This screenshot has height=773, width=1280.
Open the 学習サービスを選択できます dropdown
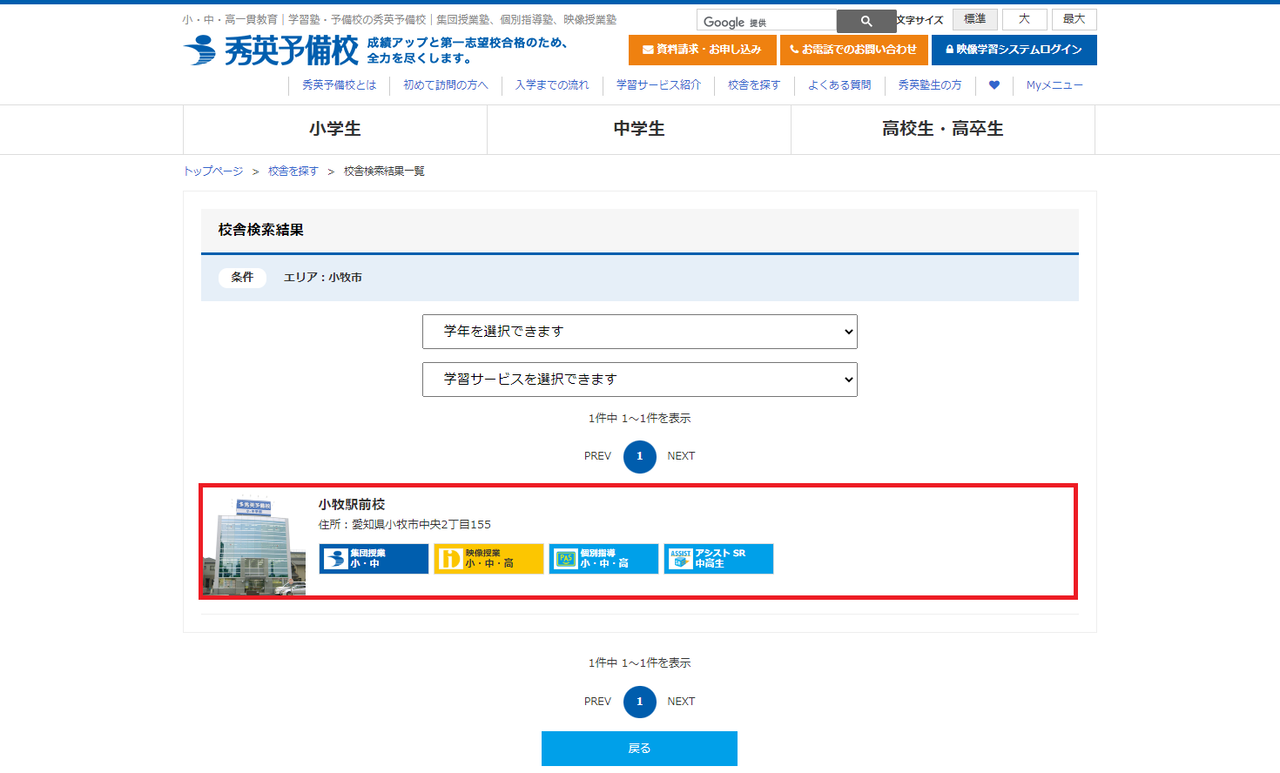coord(640,380)
